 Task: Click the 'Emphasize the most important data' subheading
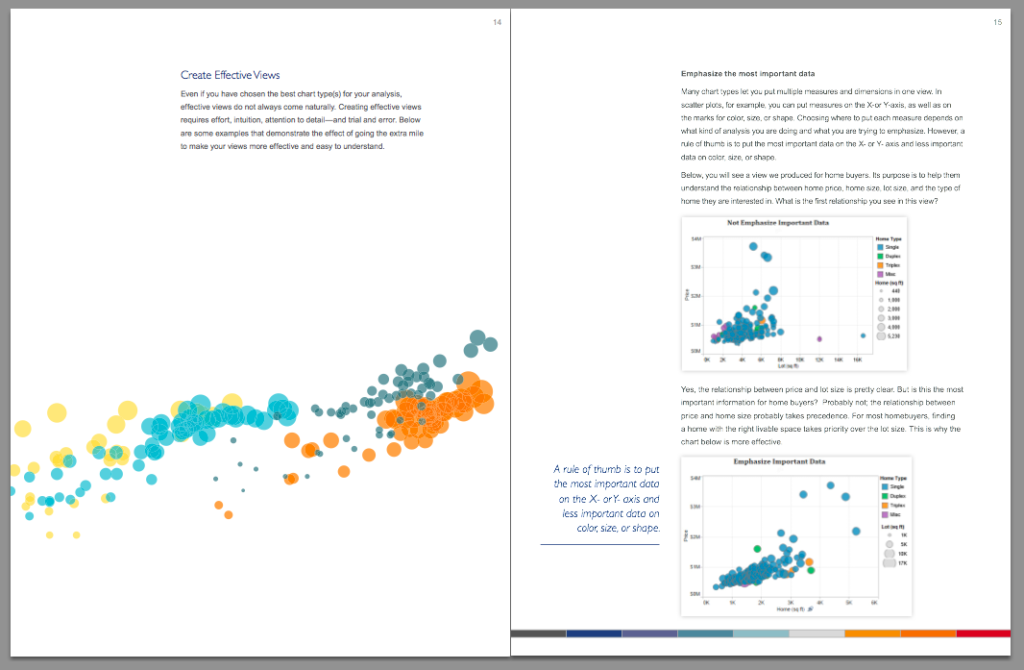[x=748, y=74]
